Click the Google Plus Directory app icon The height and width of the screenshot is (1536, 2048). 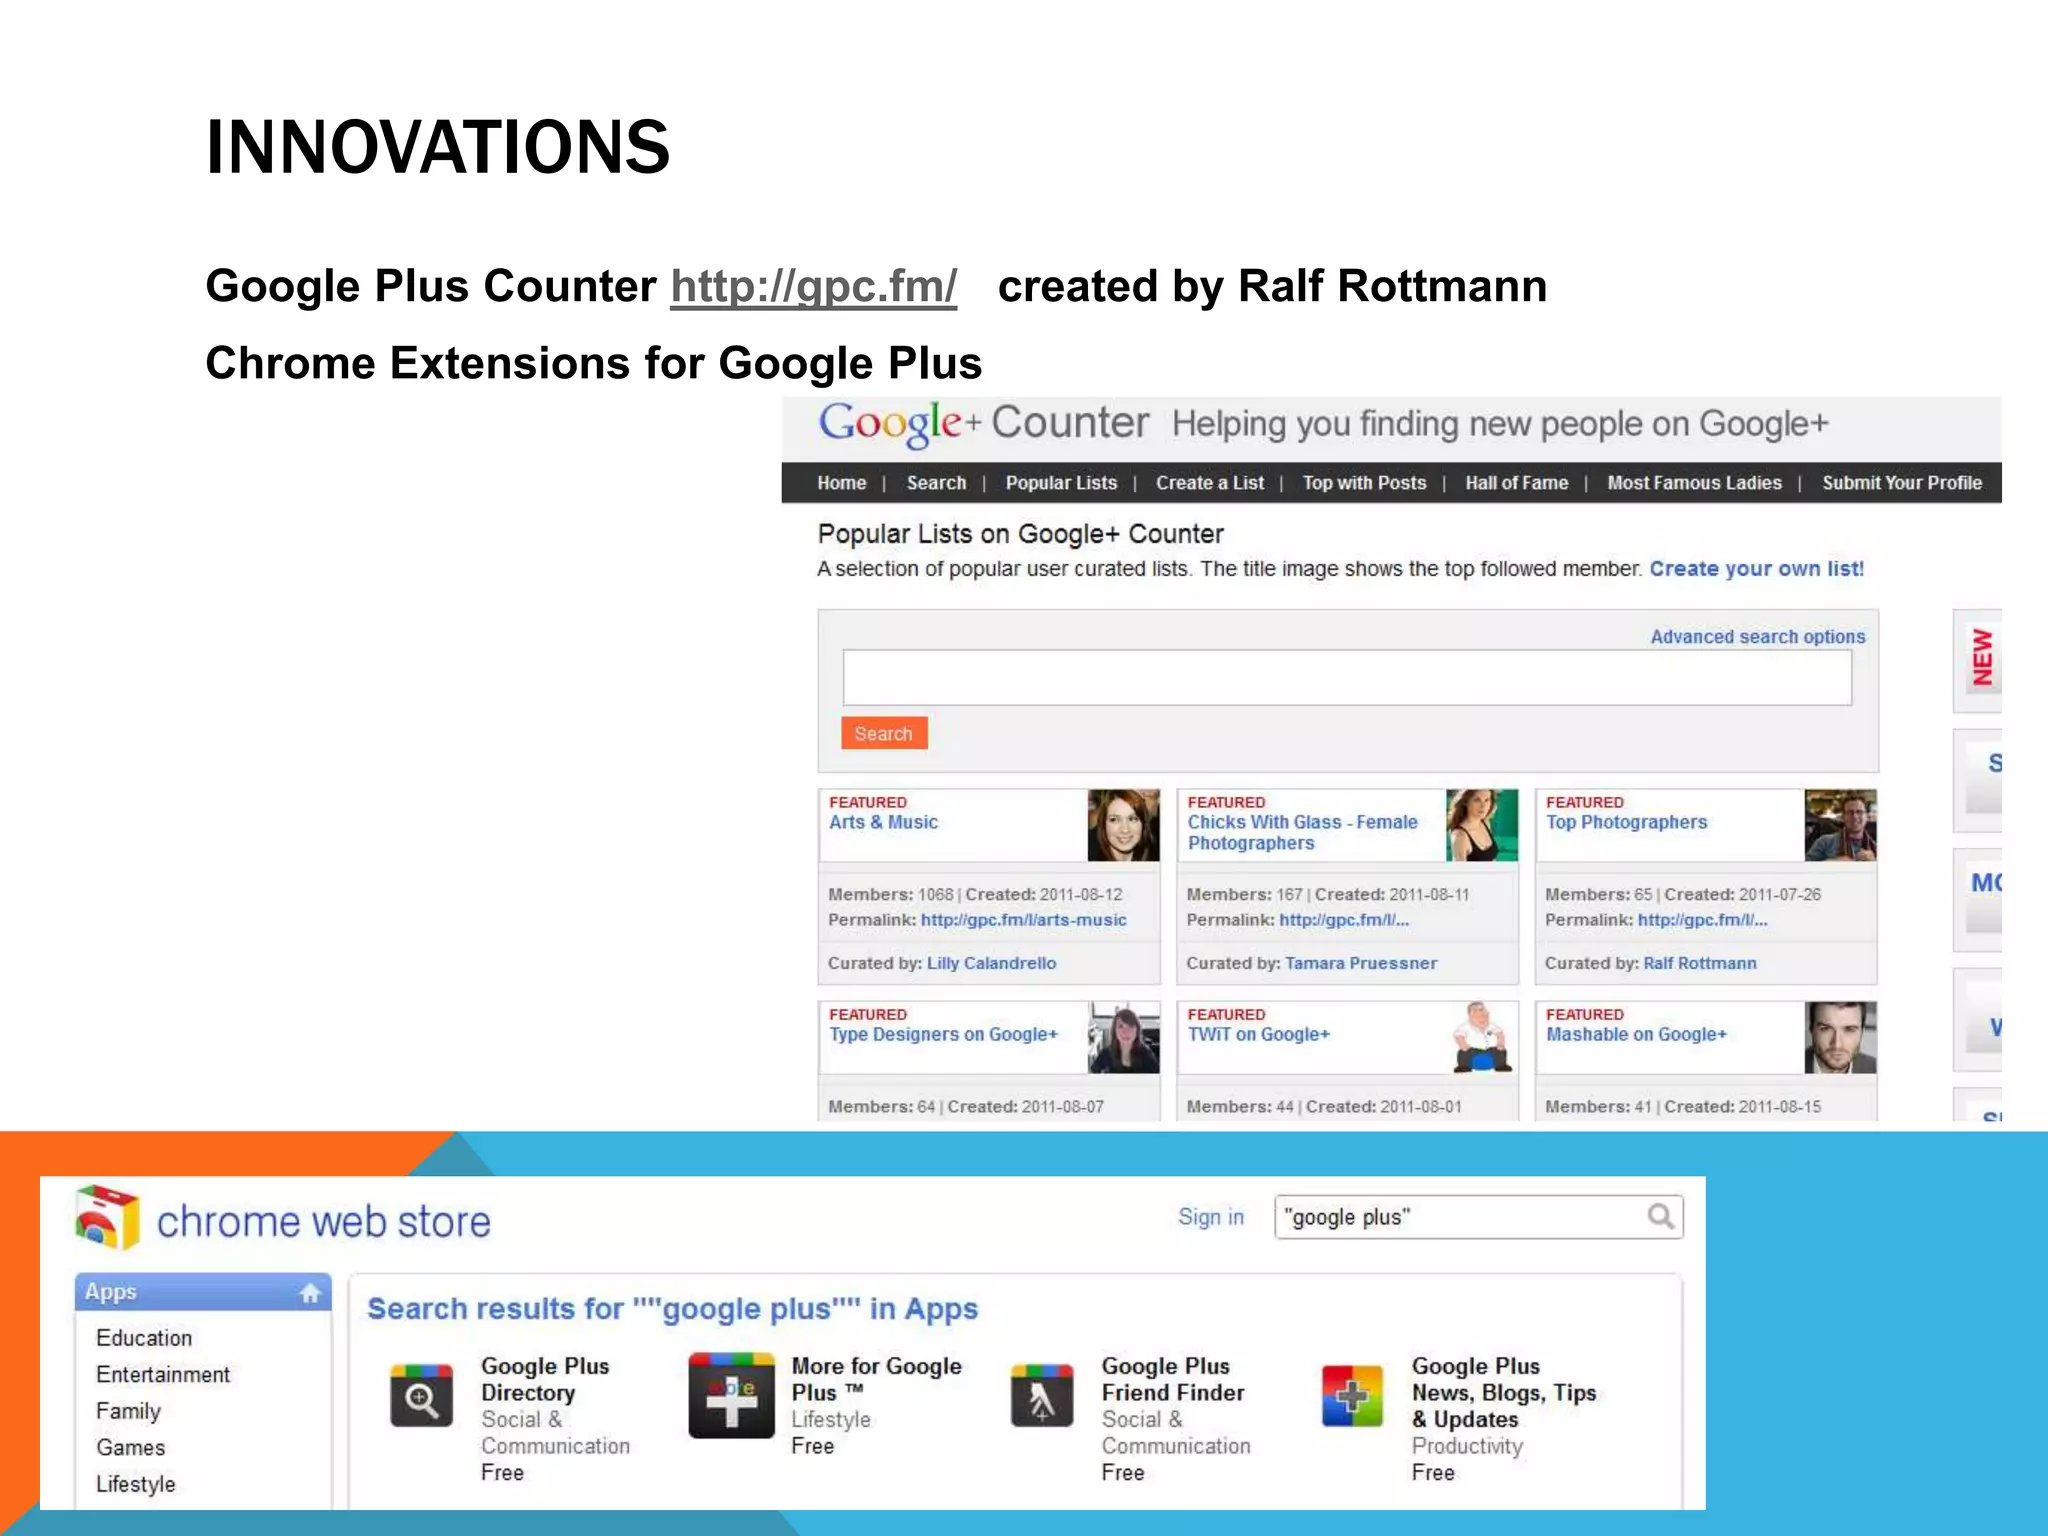pos(421,1396)
